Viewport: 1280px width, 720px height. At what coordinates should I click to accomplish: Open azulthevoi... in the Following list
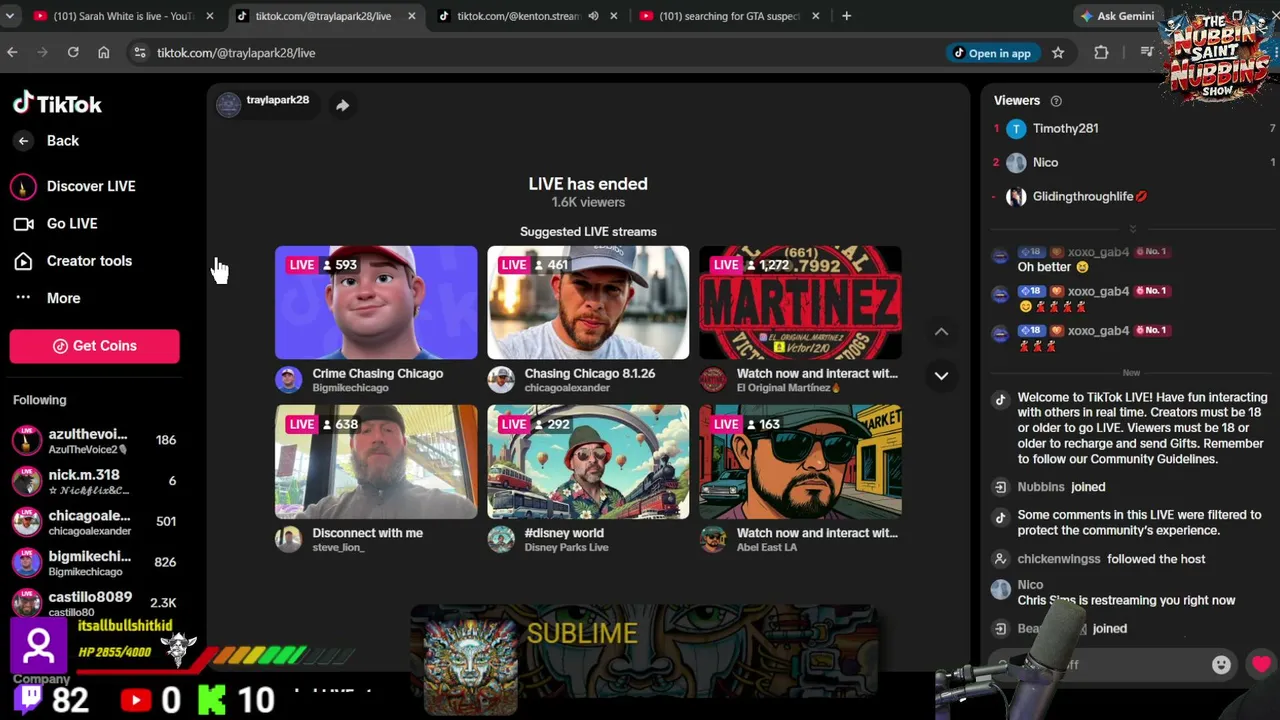[95, 440]
